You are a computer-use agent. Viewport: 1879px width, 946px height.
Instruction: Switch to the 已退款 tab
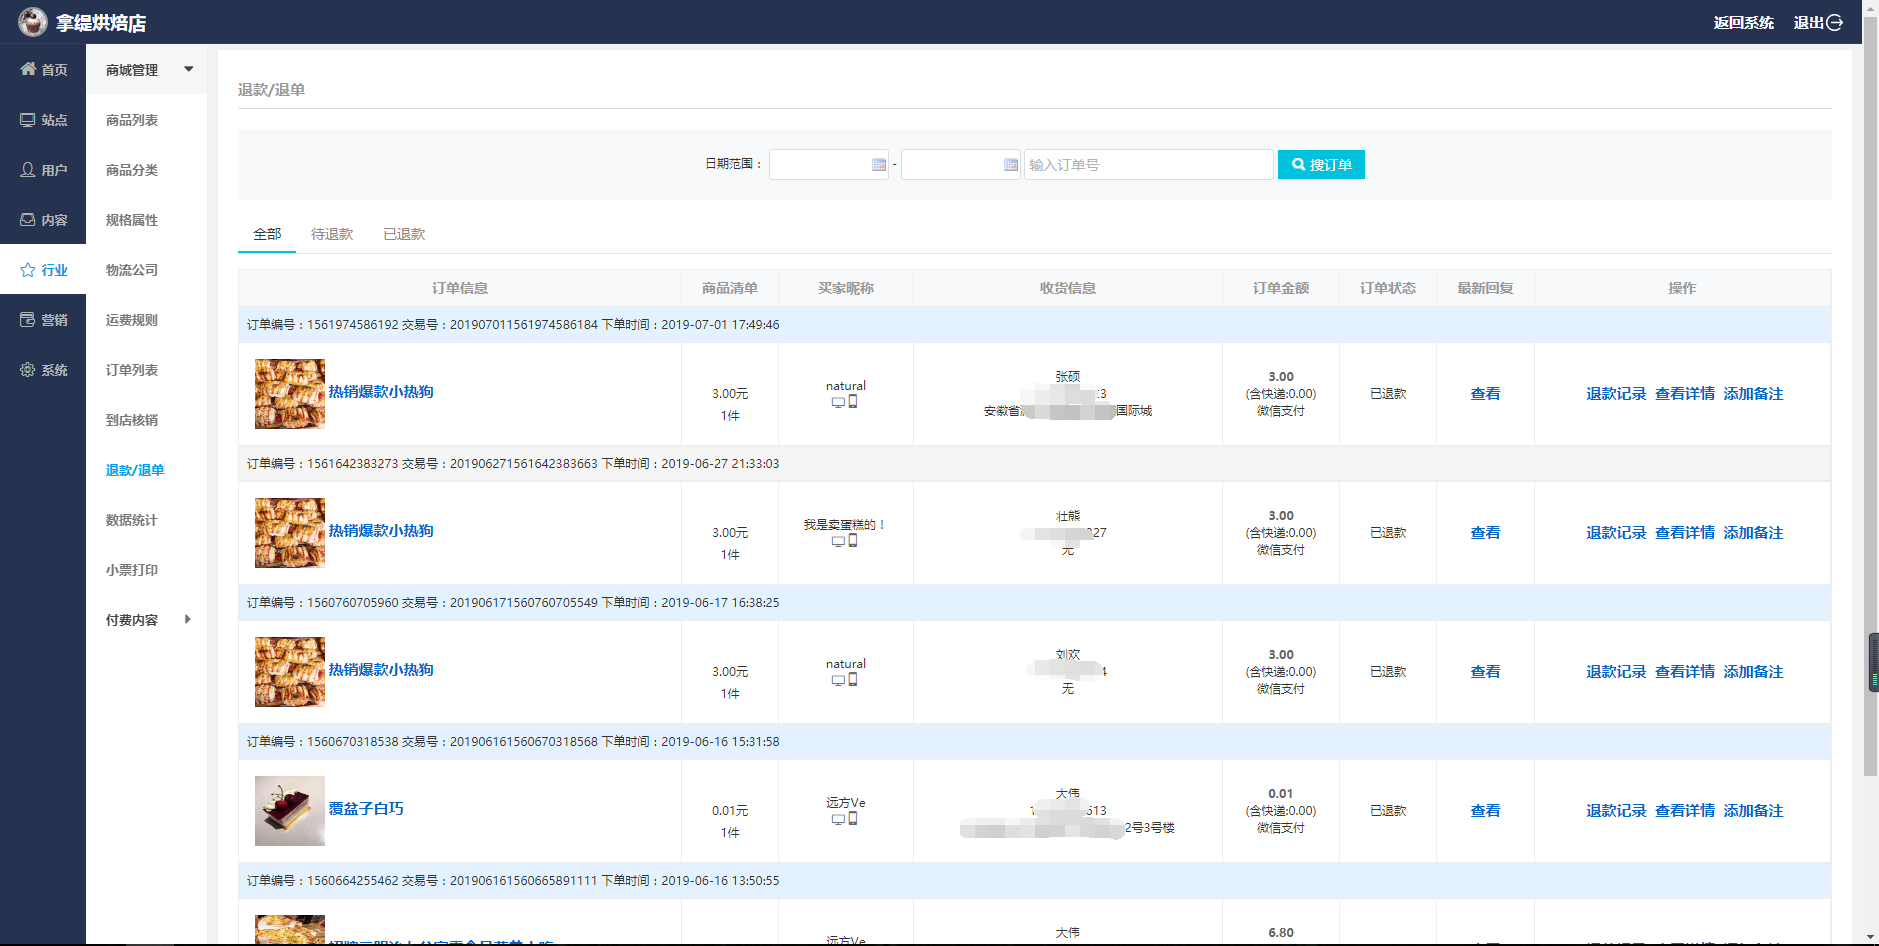point(404,234)
